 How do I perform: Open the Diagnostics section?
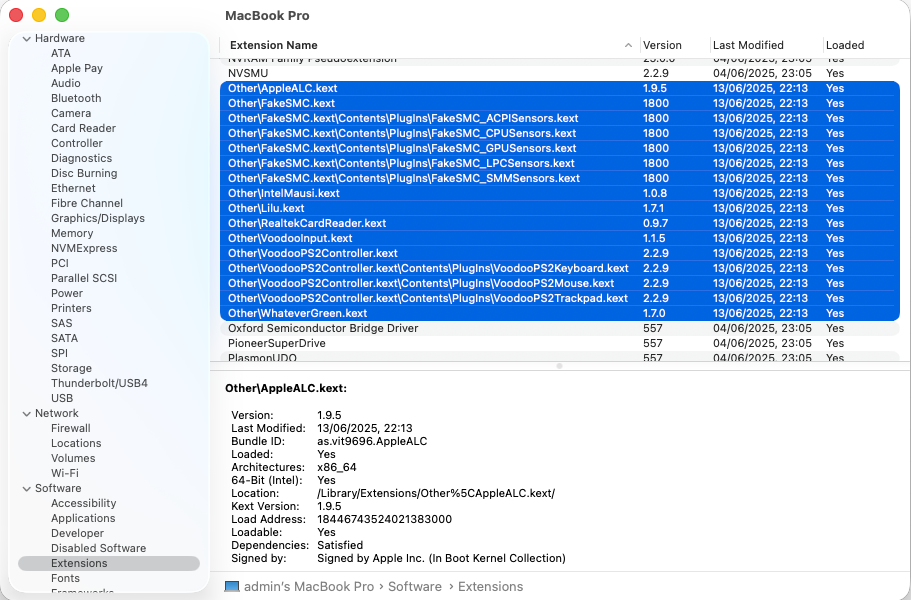[x=81, y=159]
